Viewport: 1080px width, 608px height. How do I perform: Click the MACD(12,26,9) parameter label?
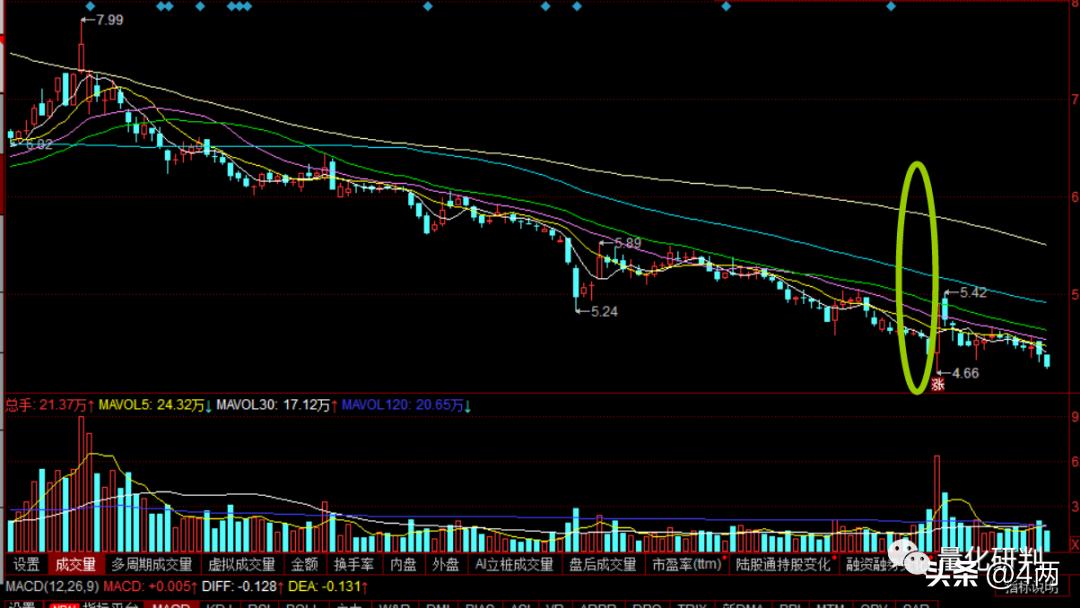(x=52, y=585)
